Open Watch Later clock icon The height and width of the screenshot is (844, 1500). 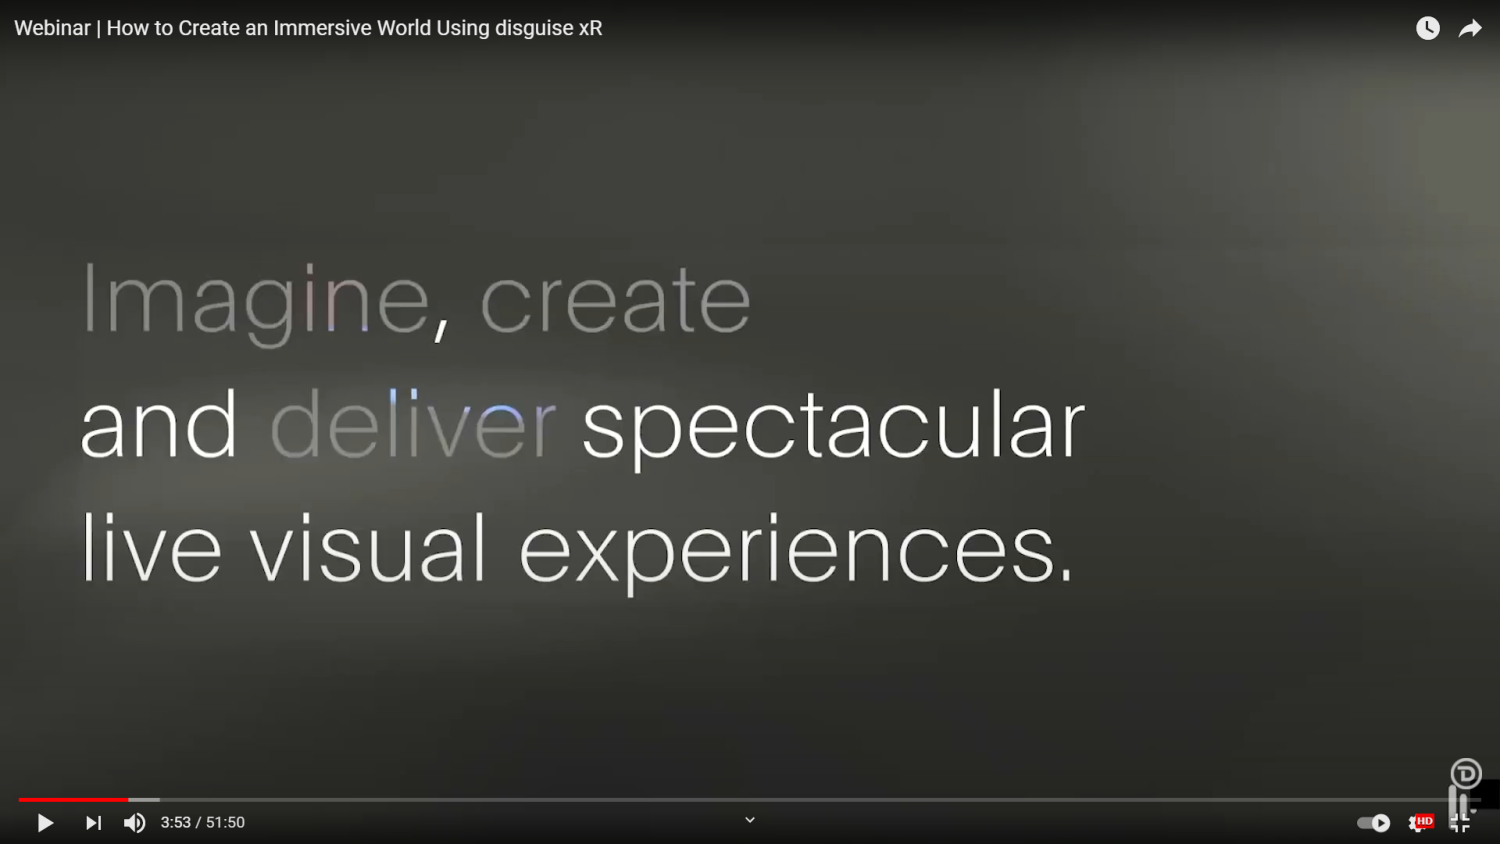pyautogui.click(x=1428, y=28)
